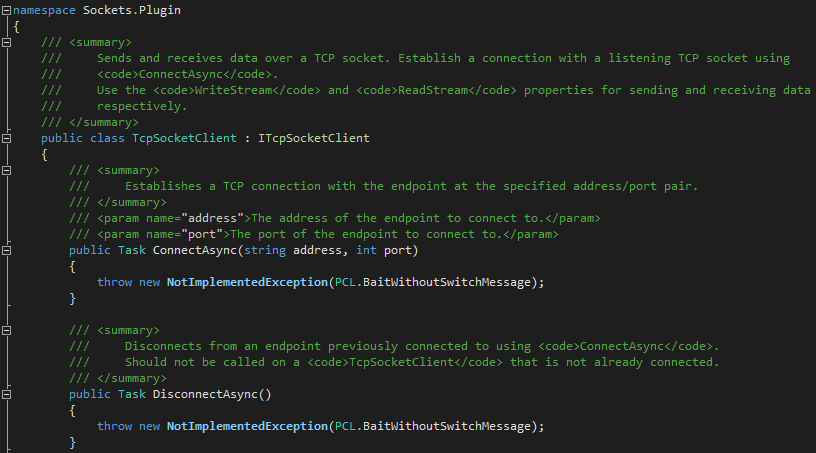Collapse the ConnectAsync method body
This screenshot has height=453, width=816.
tap(6, 250)
